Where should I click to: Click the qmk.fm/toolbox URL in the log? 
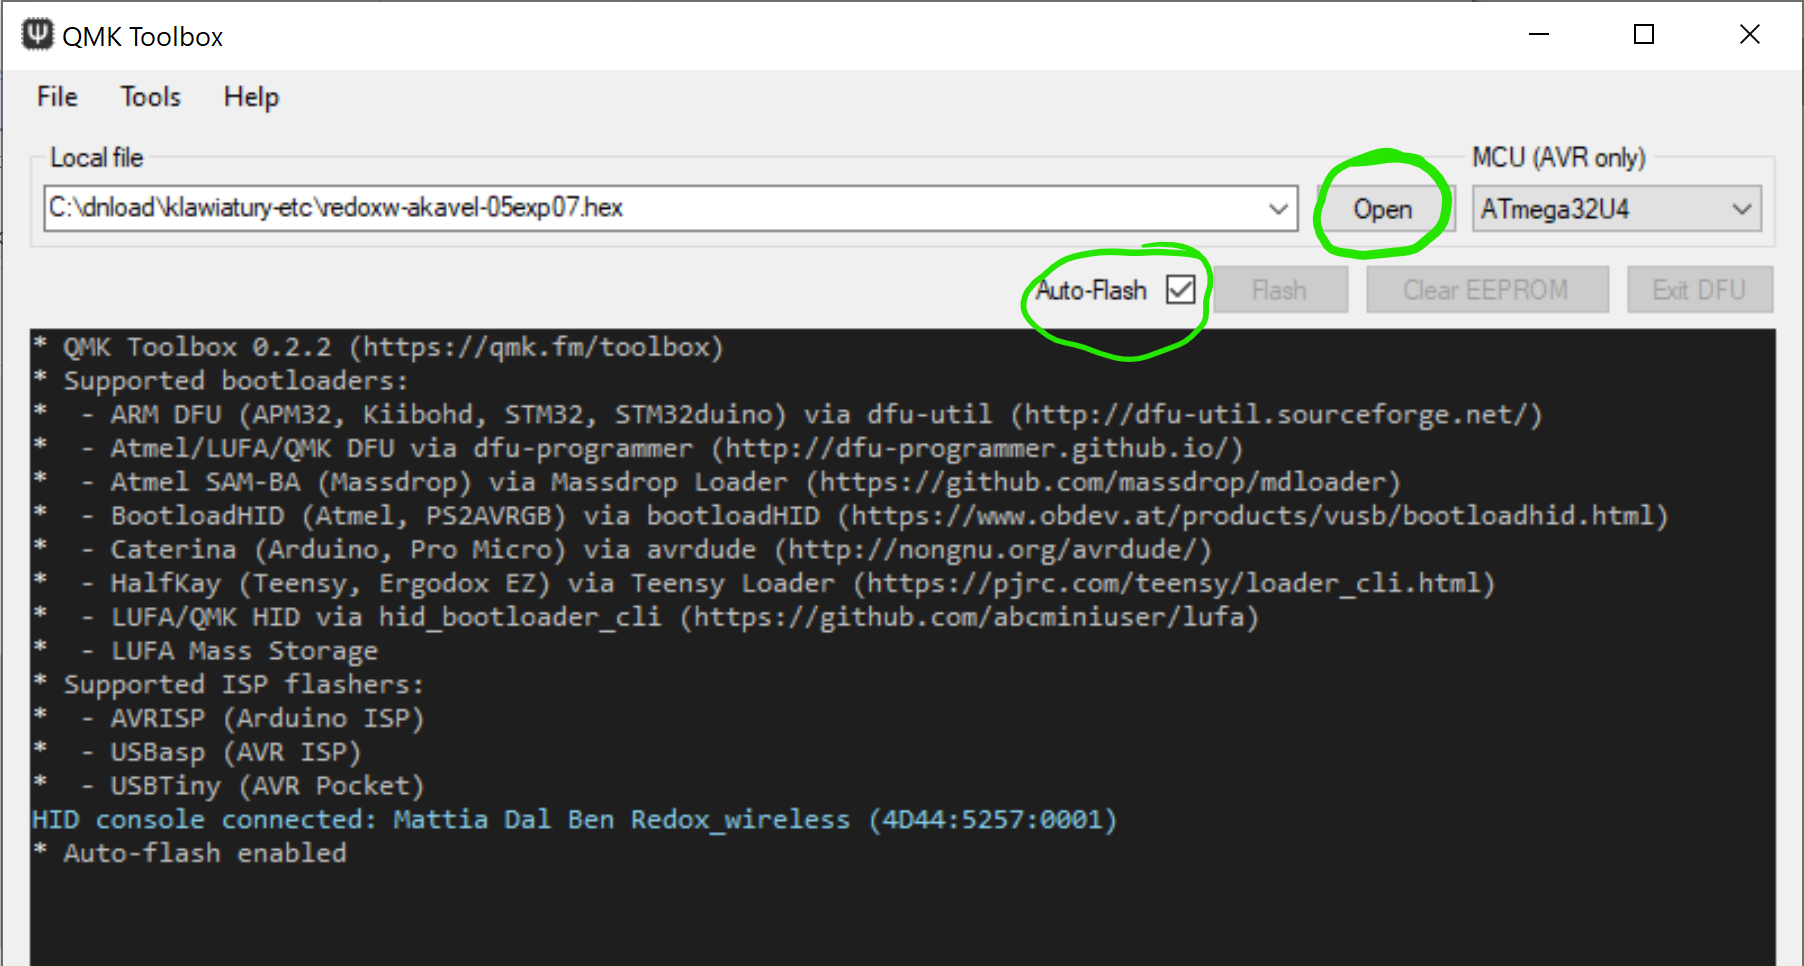(535, 347)
